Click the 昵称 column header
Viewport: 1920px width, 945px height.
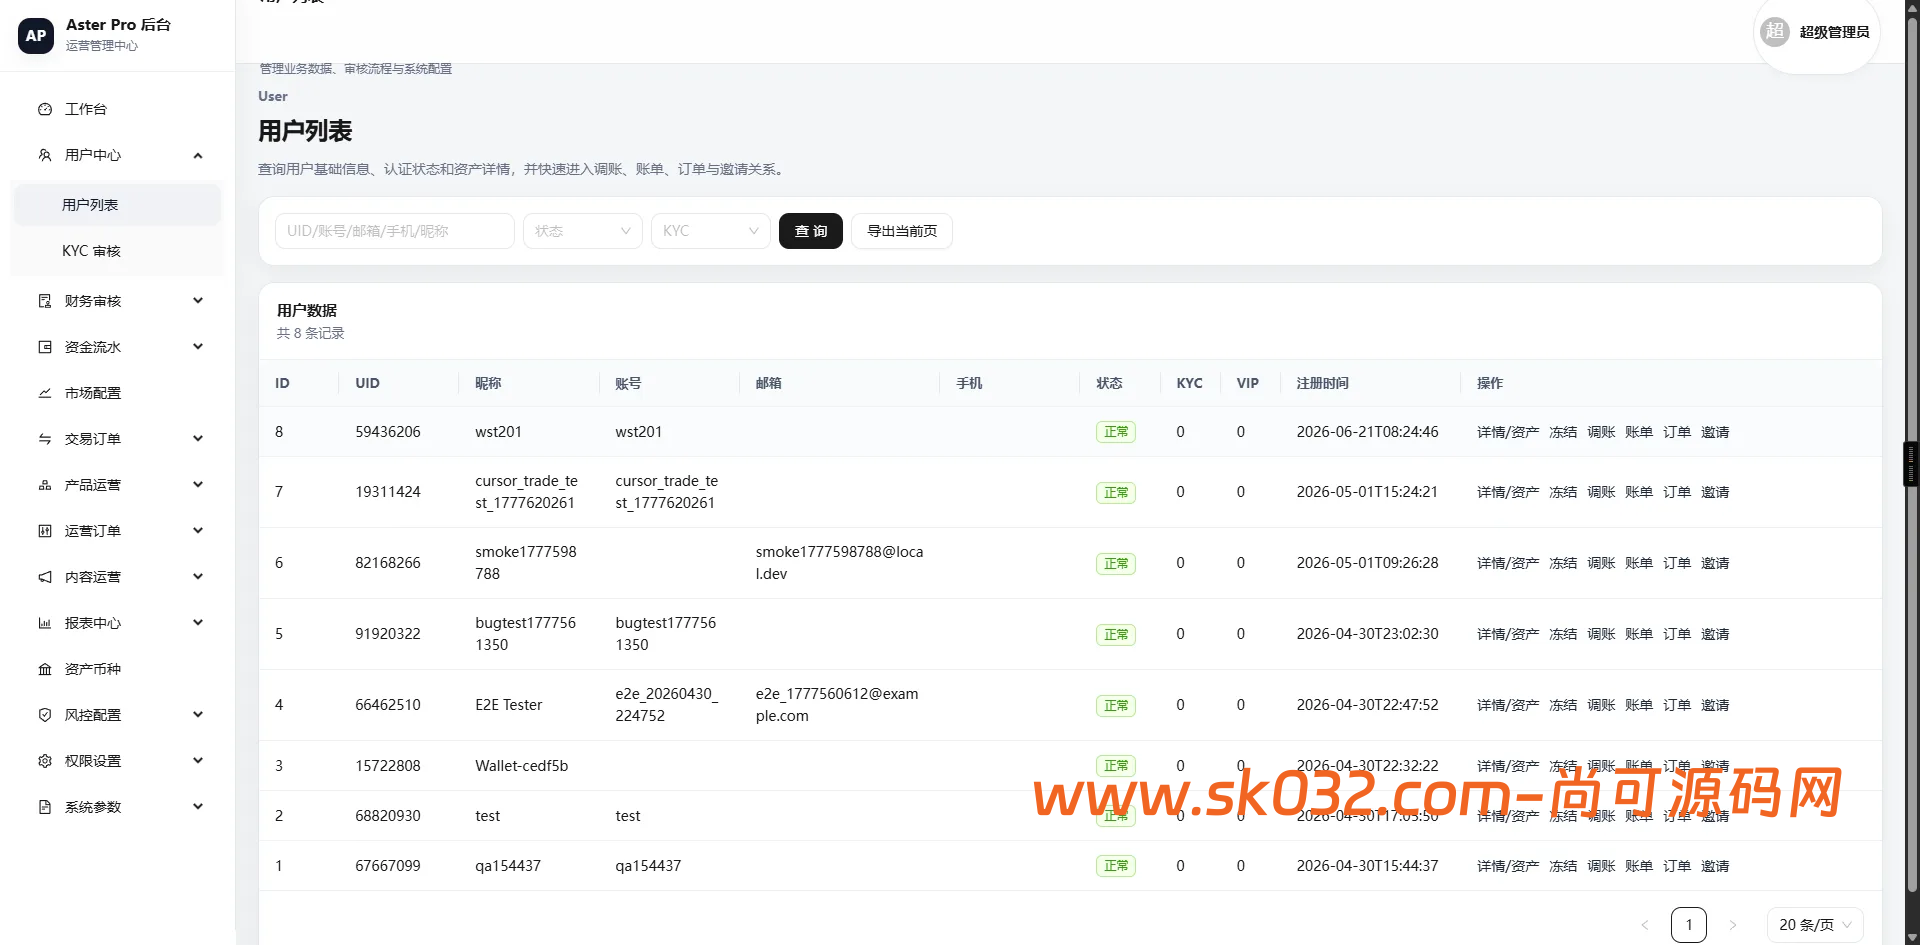[488, 383]
